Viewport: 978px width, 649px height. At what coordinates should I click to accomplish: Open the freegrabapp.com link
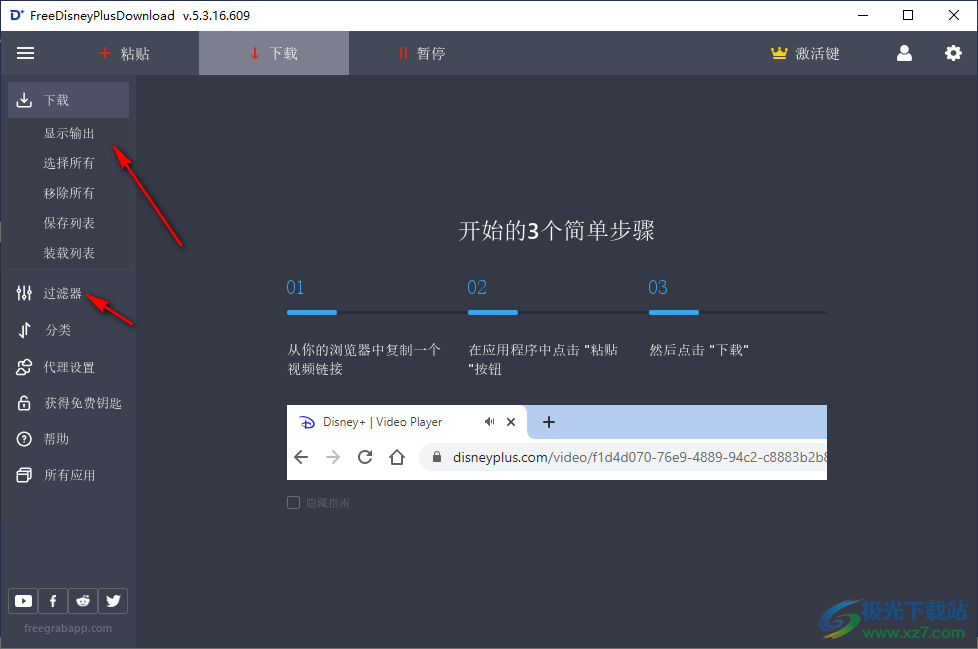68,628
